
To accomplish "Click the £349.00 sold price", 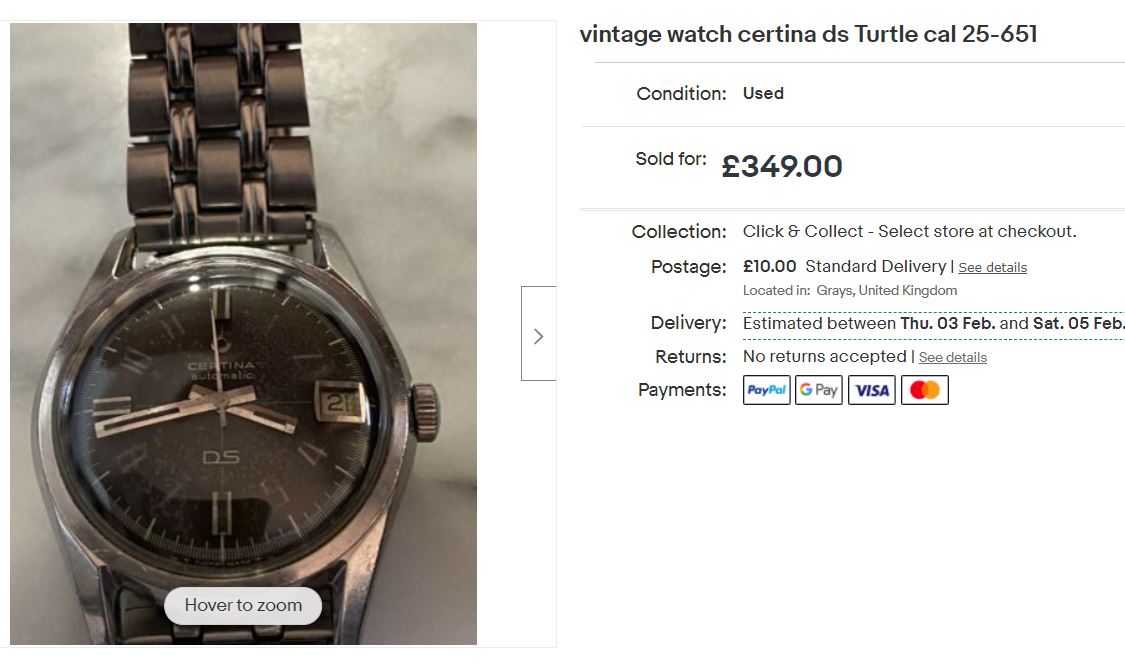I will tap(782, 167).
